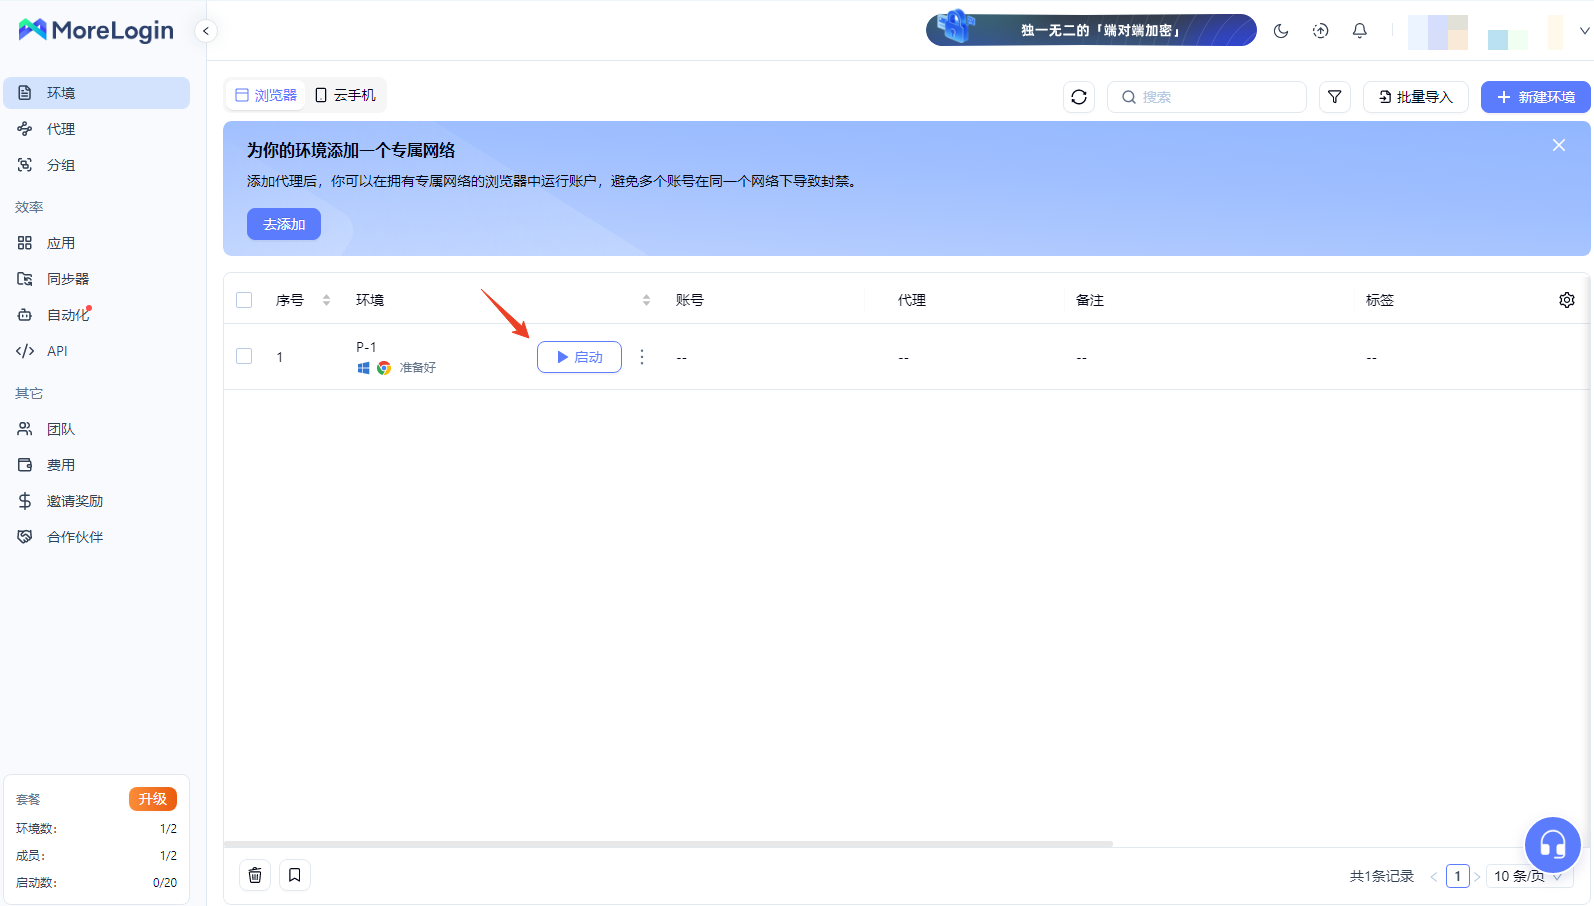The width and height of the screenshot is (1594, 906).
Task: Select the checkbox for row P-1
Action: pos(244,356)
